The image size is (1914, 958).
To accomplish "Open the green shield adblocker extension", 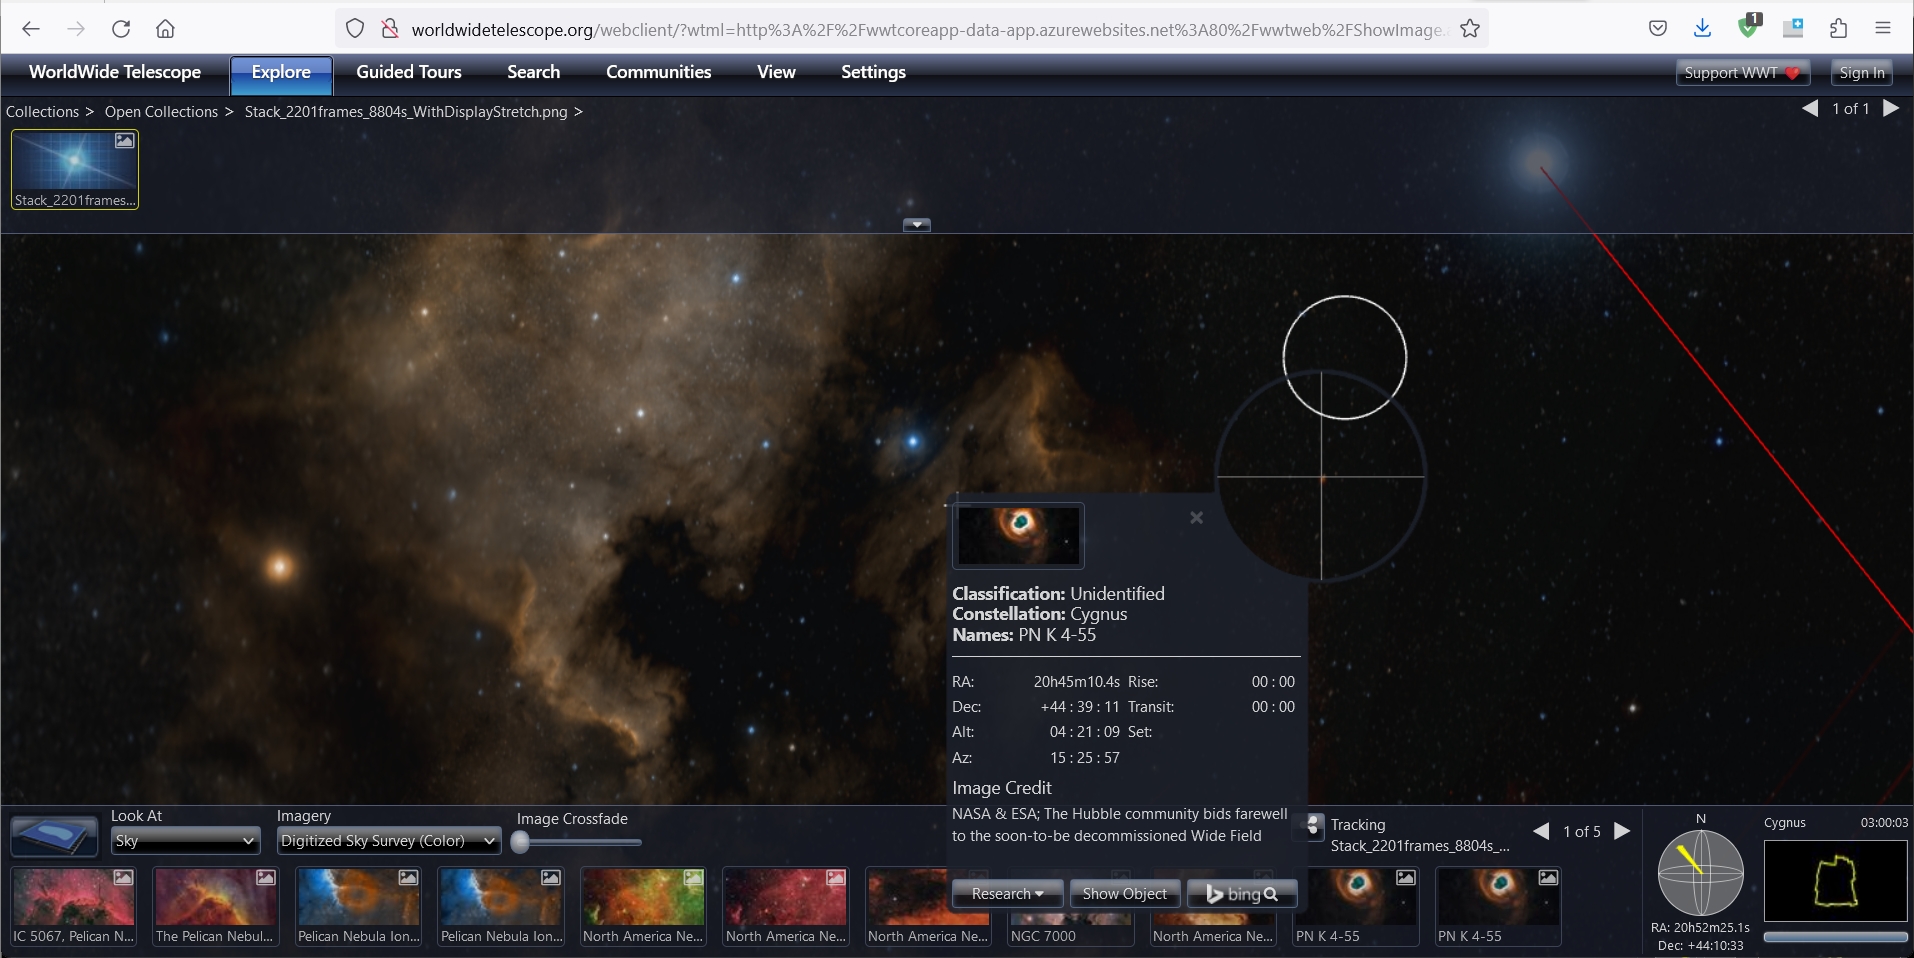I will 1749,27.
